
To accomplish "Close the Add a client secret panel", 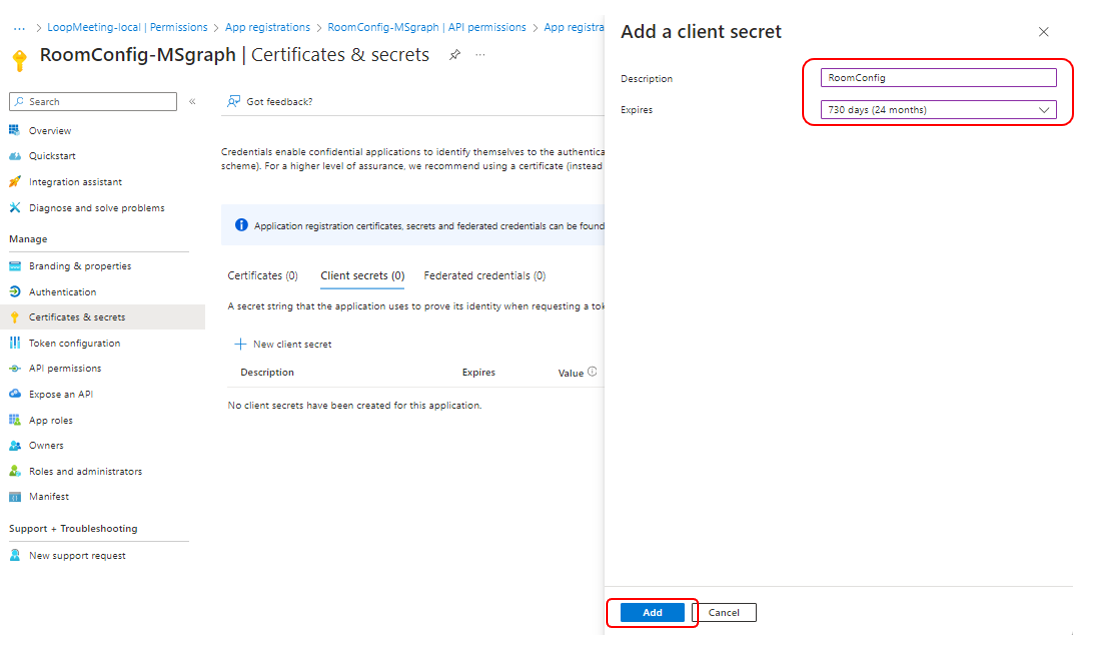I will coord(1044,32).
